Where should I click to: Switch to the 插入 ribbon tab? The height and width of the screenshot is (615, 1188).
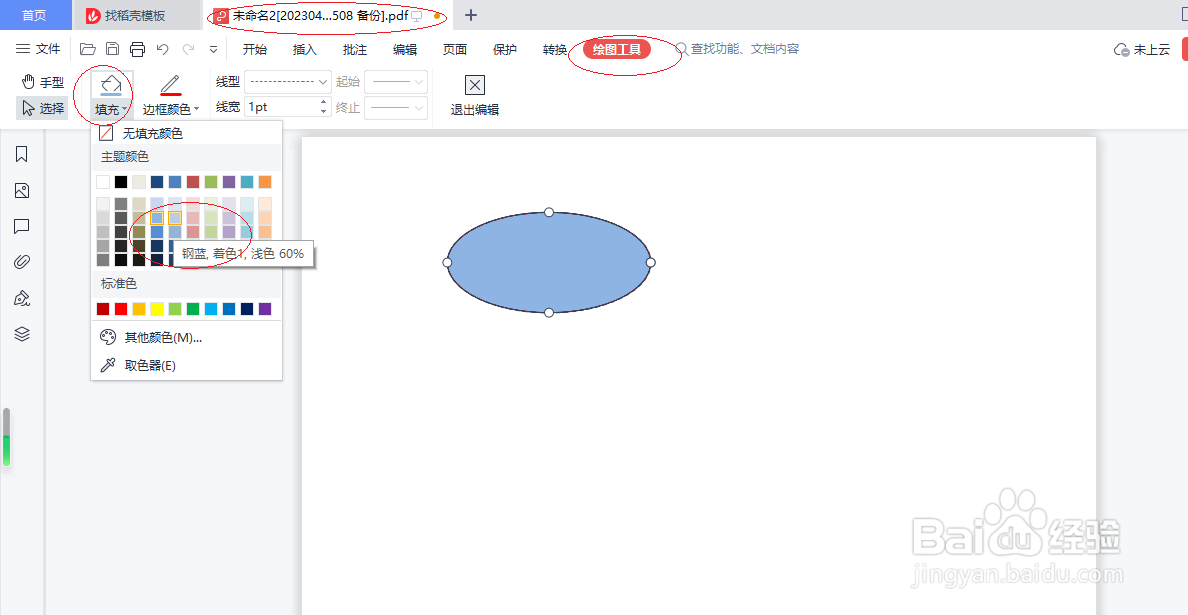coord(305,50)
